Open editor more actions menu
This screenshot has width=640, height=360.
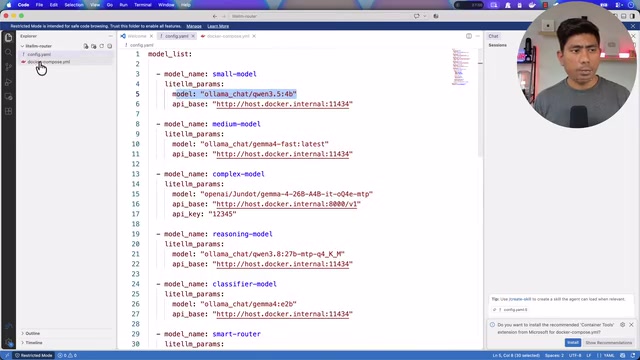pyautogui.click(x=478, y=36)
